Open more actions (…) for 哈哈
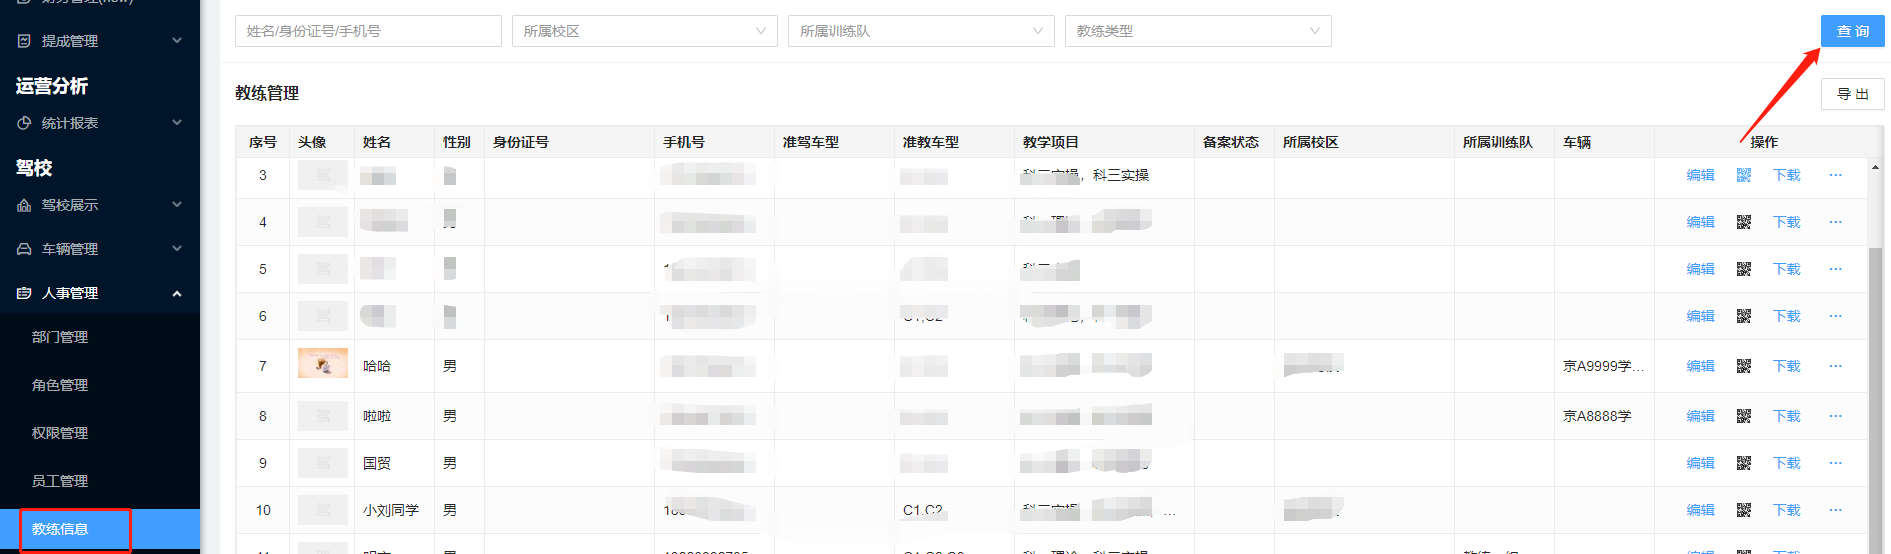 pyautogui.click(x=1835, y=366)
